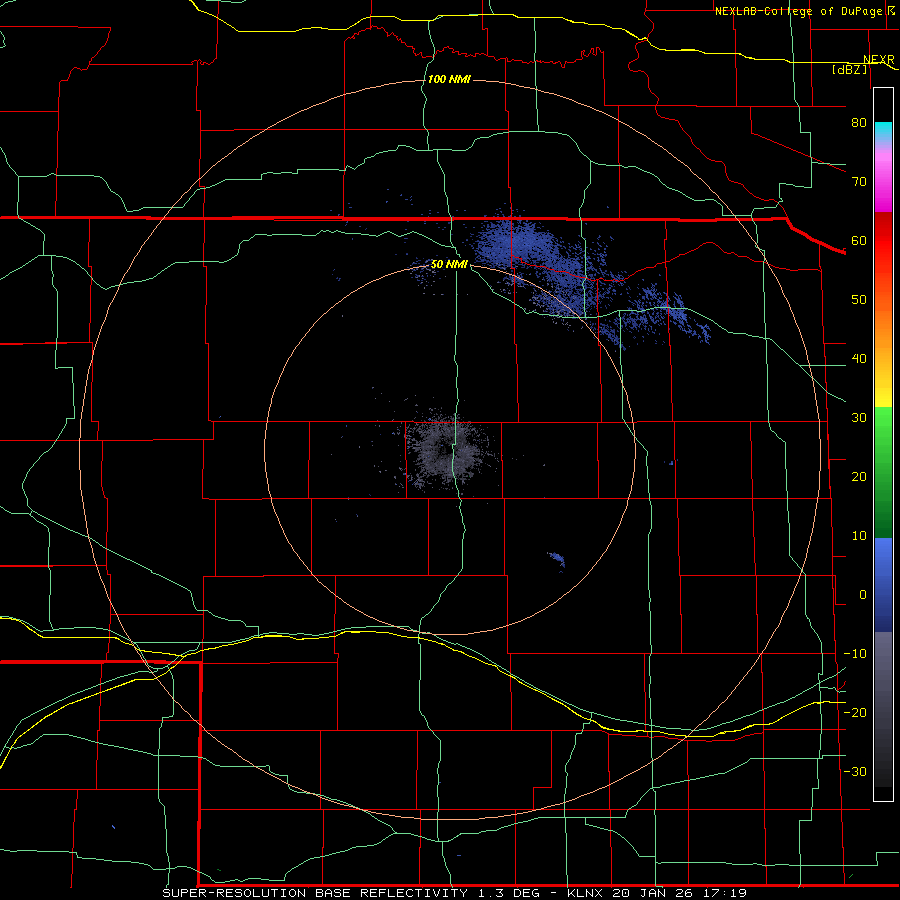900x900 pixels.
Task: Click the orange segment of the color bar
Action: click(883, 327)
